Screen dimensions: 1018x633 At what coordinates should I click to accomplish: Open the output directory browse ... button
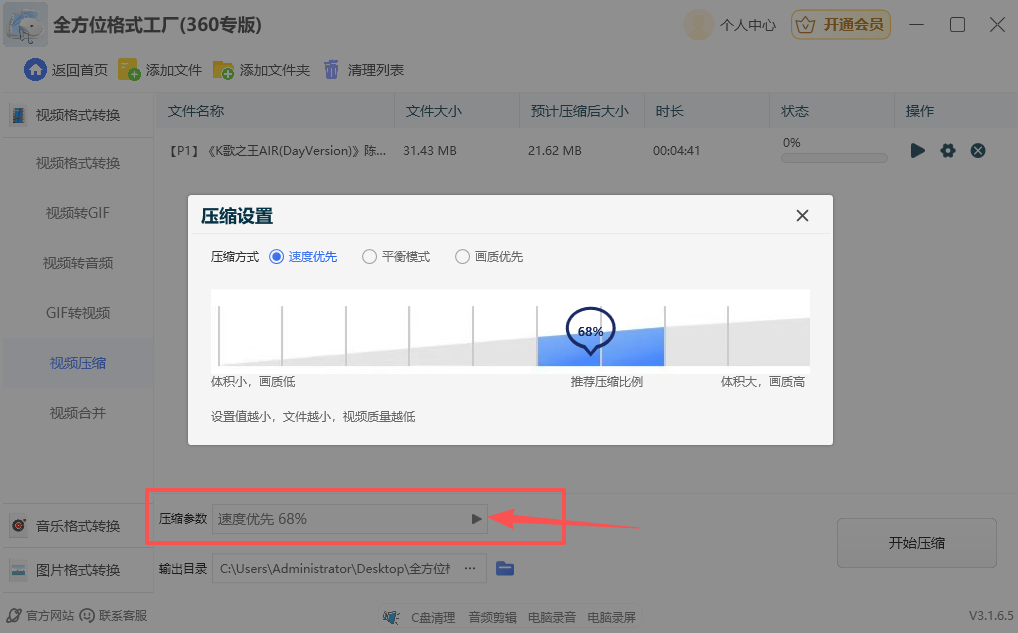(x=470, y=568)
